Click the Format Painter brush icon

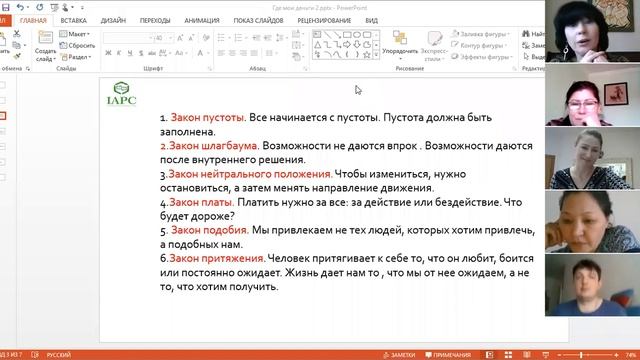coord(17,56)
